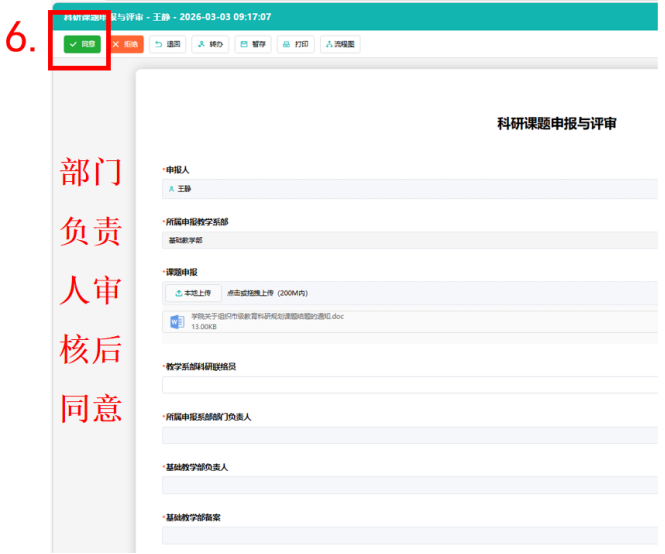Click the orange 拒绝 reject button
Image resolution: width=665 pixels, height=554 pixels.
126,45
